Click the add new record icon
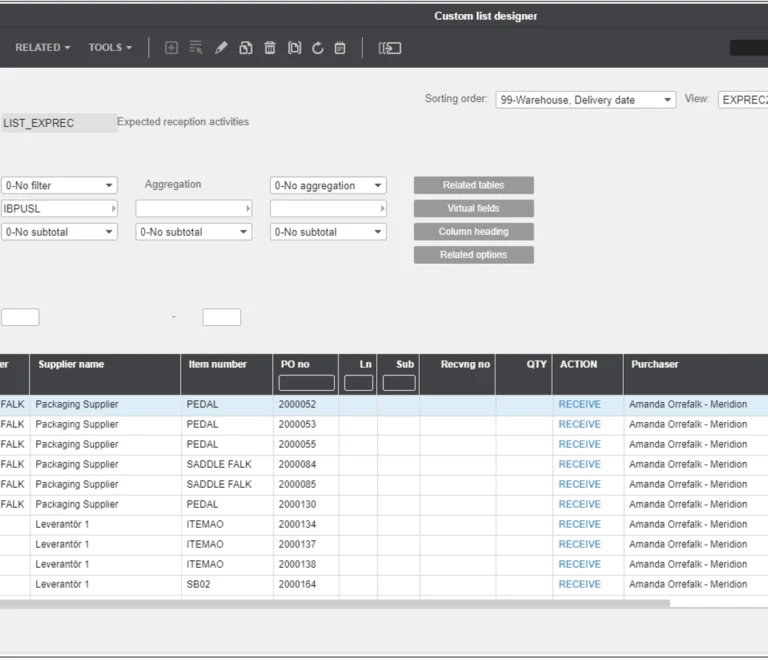Viewport: 768px width, 660px height. click(x=171, y=48)
